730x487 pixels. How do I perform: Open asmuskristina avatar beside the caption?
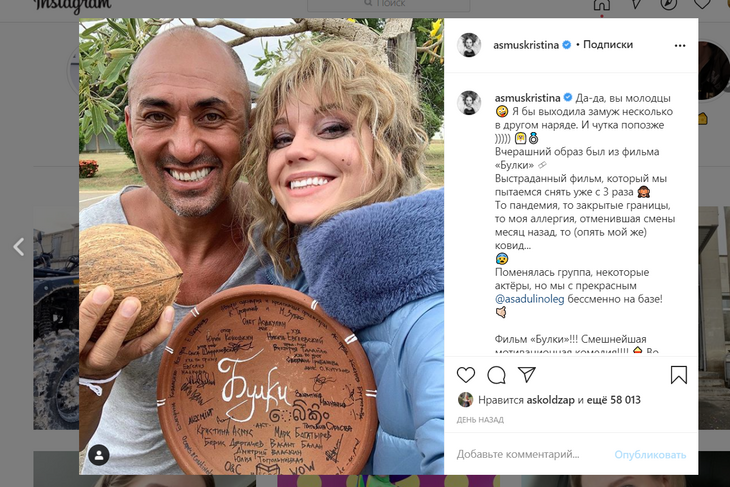point(469,102)
